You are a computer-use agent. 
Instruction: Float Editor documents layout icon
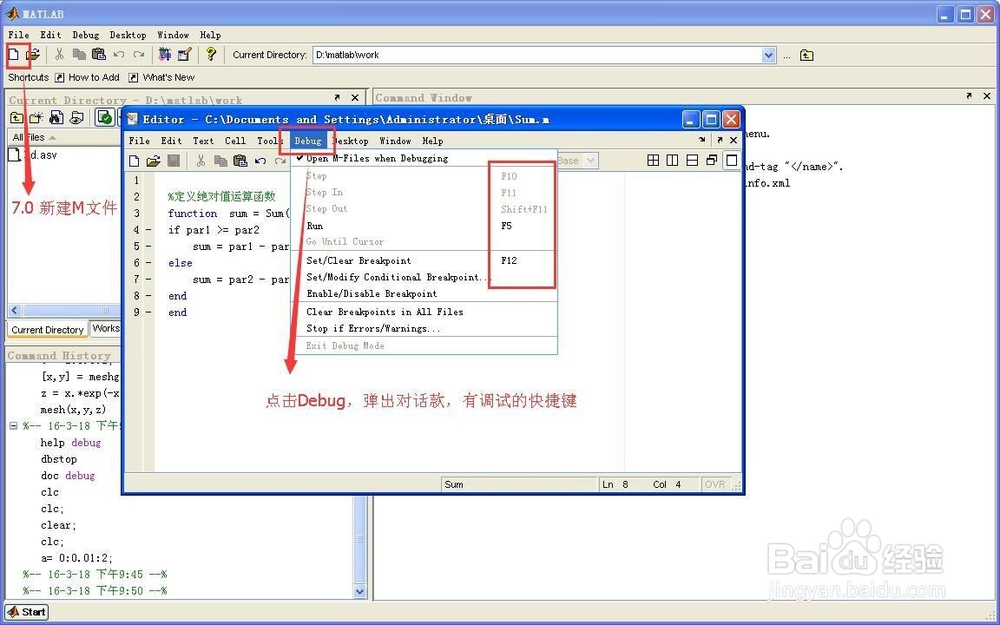(x=712, y=160)
